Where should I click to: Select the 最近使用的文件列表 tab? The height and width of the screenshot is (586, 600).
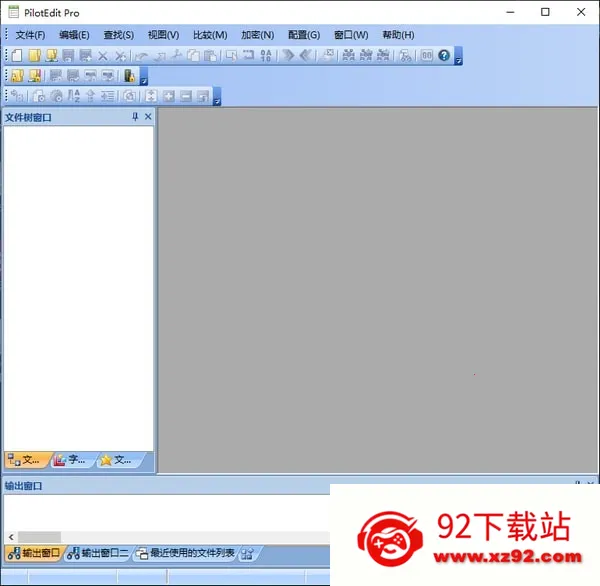click(x=185, y=553)
